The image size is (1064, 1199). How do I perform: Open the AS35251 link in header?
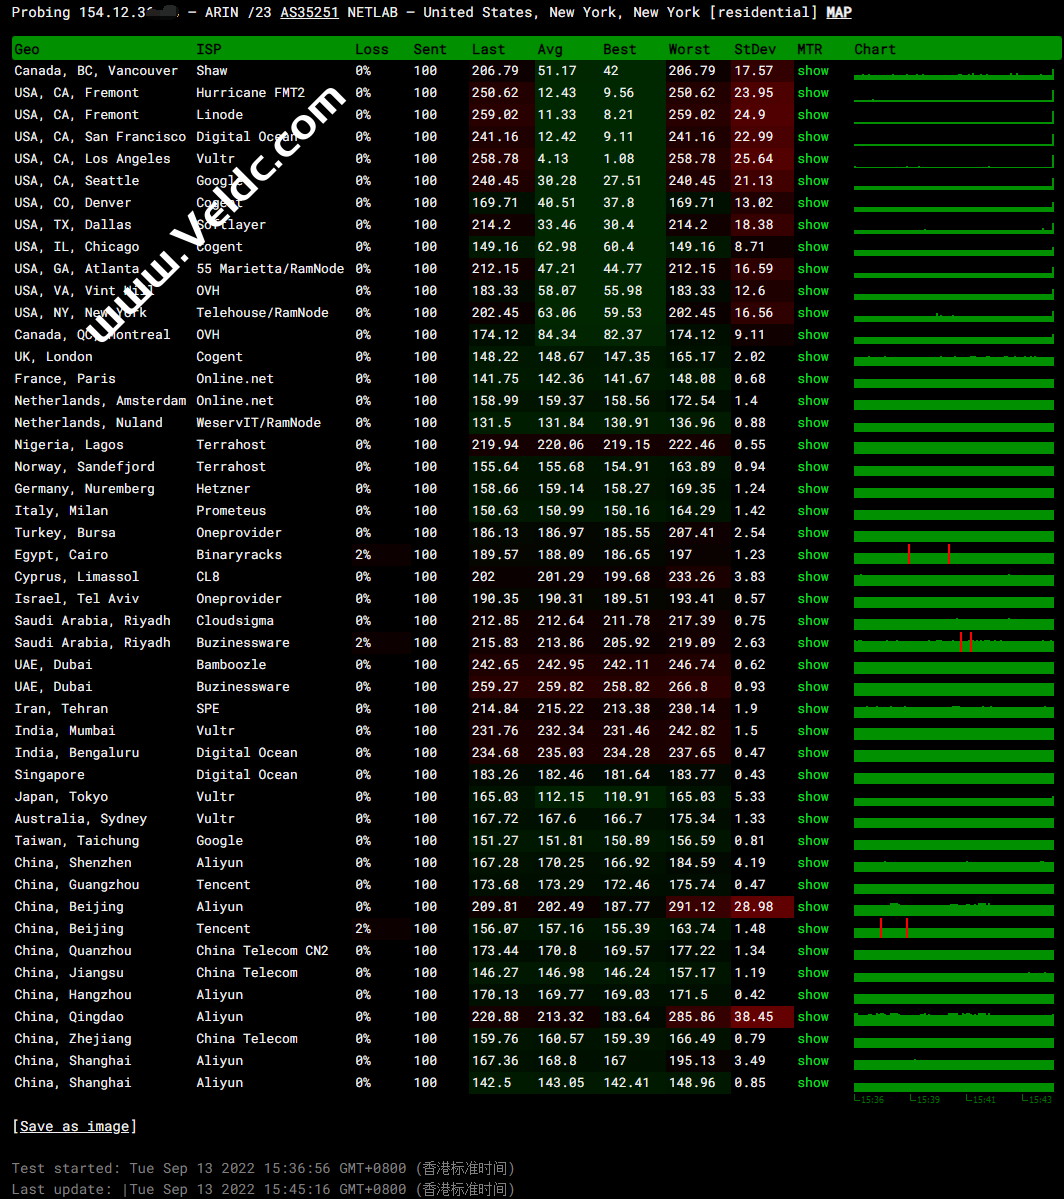[x=309, y=12]
